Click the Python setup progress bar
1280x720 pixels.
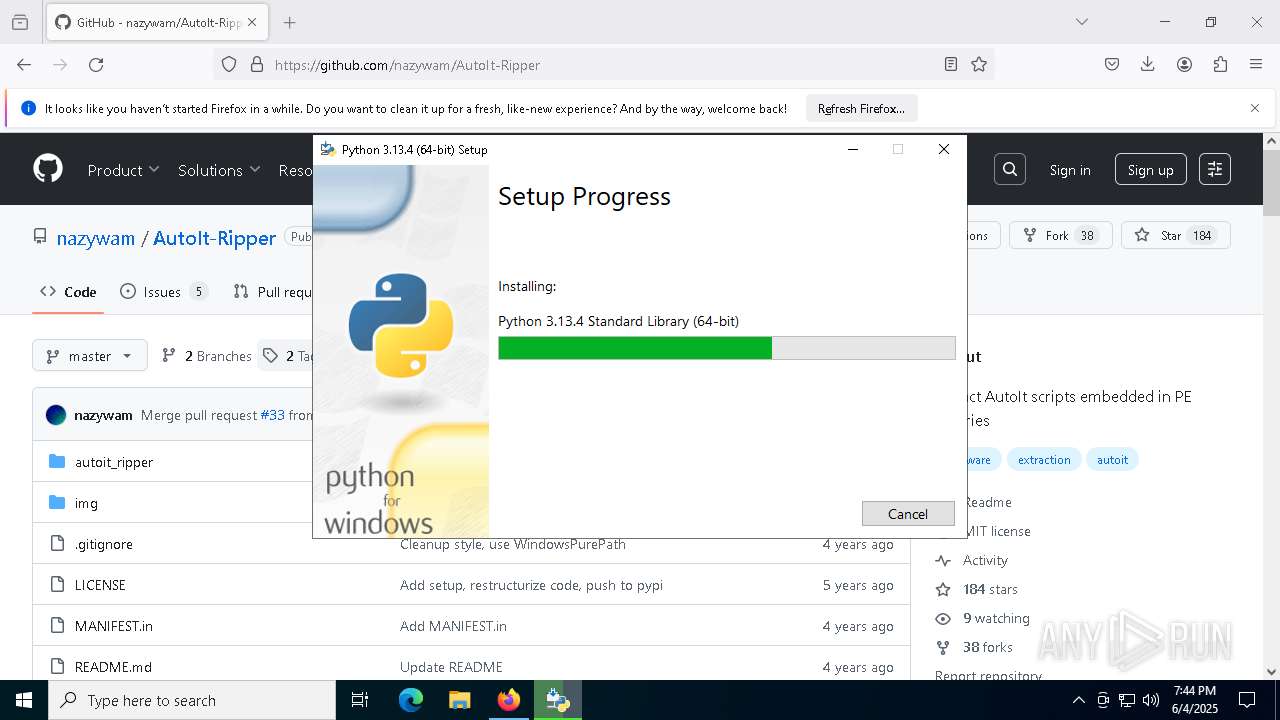727,348
